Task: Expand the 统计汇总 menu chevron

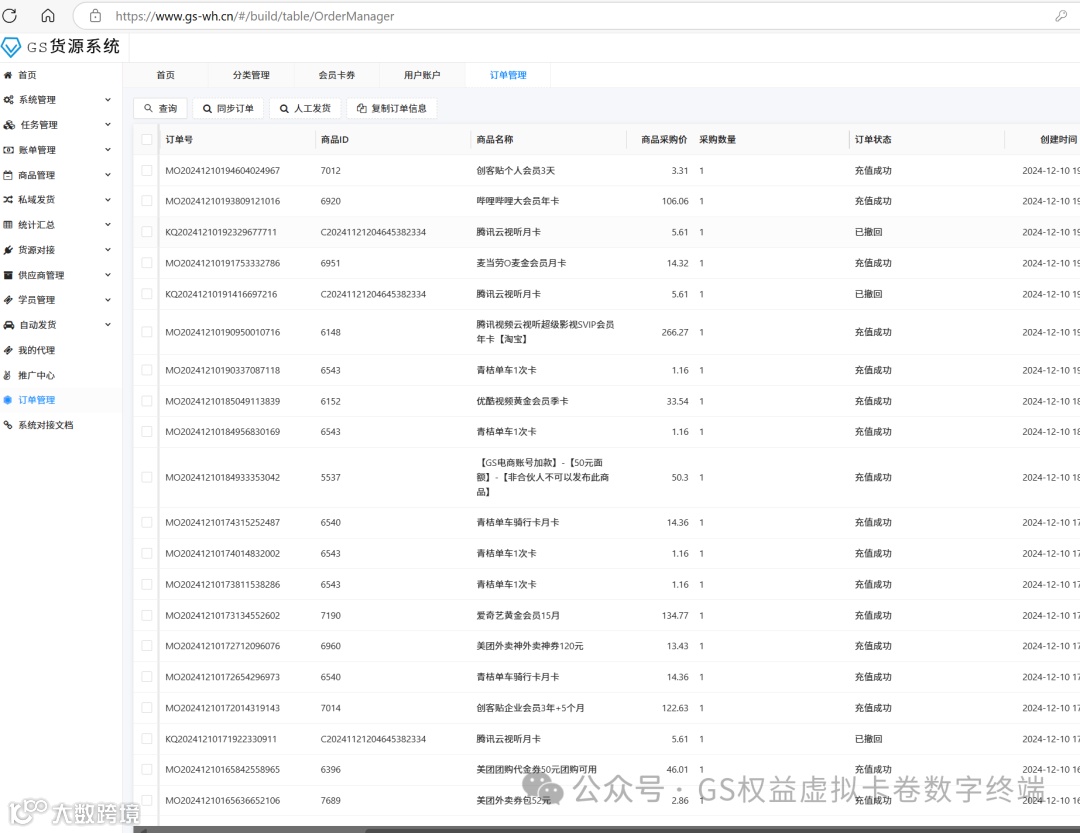Action: (x=108, y=225)
